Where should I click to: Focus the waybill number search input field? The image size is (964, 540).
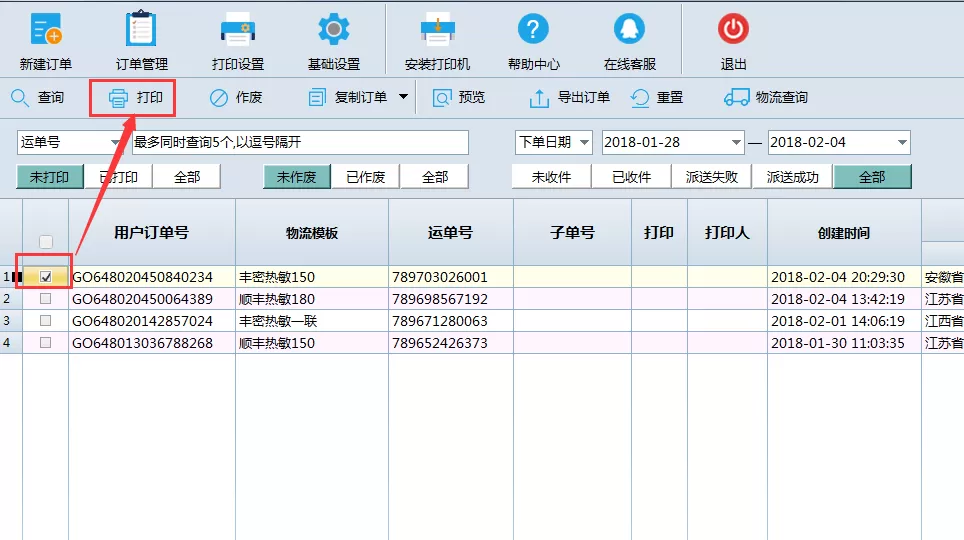click(x=301, y=143)
